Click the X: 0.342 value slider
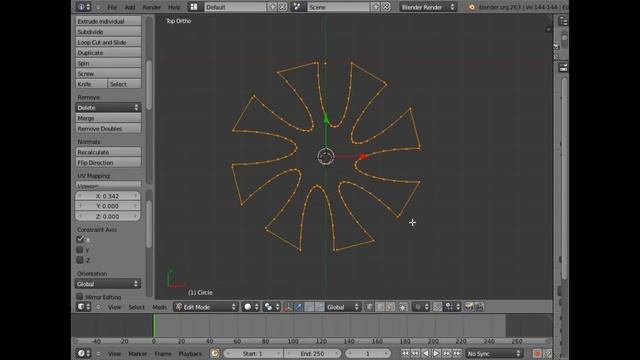Image resolution: width=640 pixels, height=360 pixels. tap(108, 196)
